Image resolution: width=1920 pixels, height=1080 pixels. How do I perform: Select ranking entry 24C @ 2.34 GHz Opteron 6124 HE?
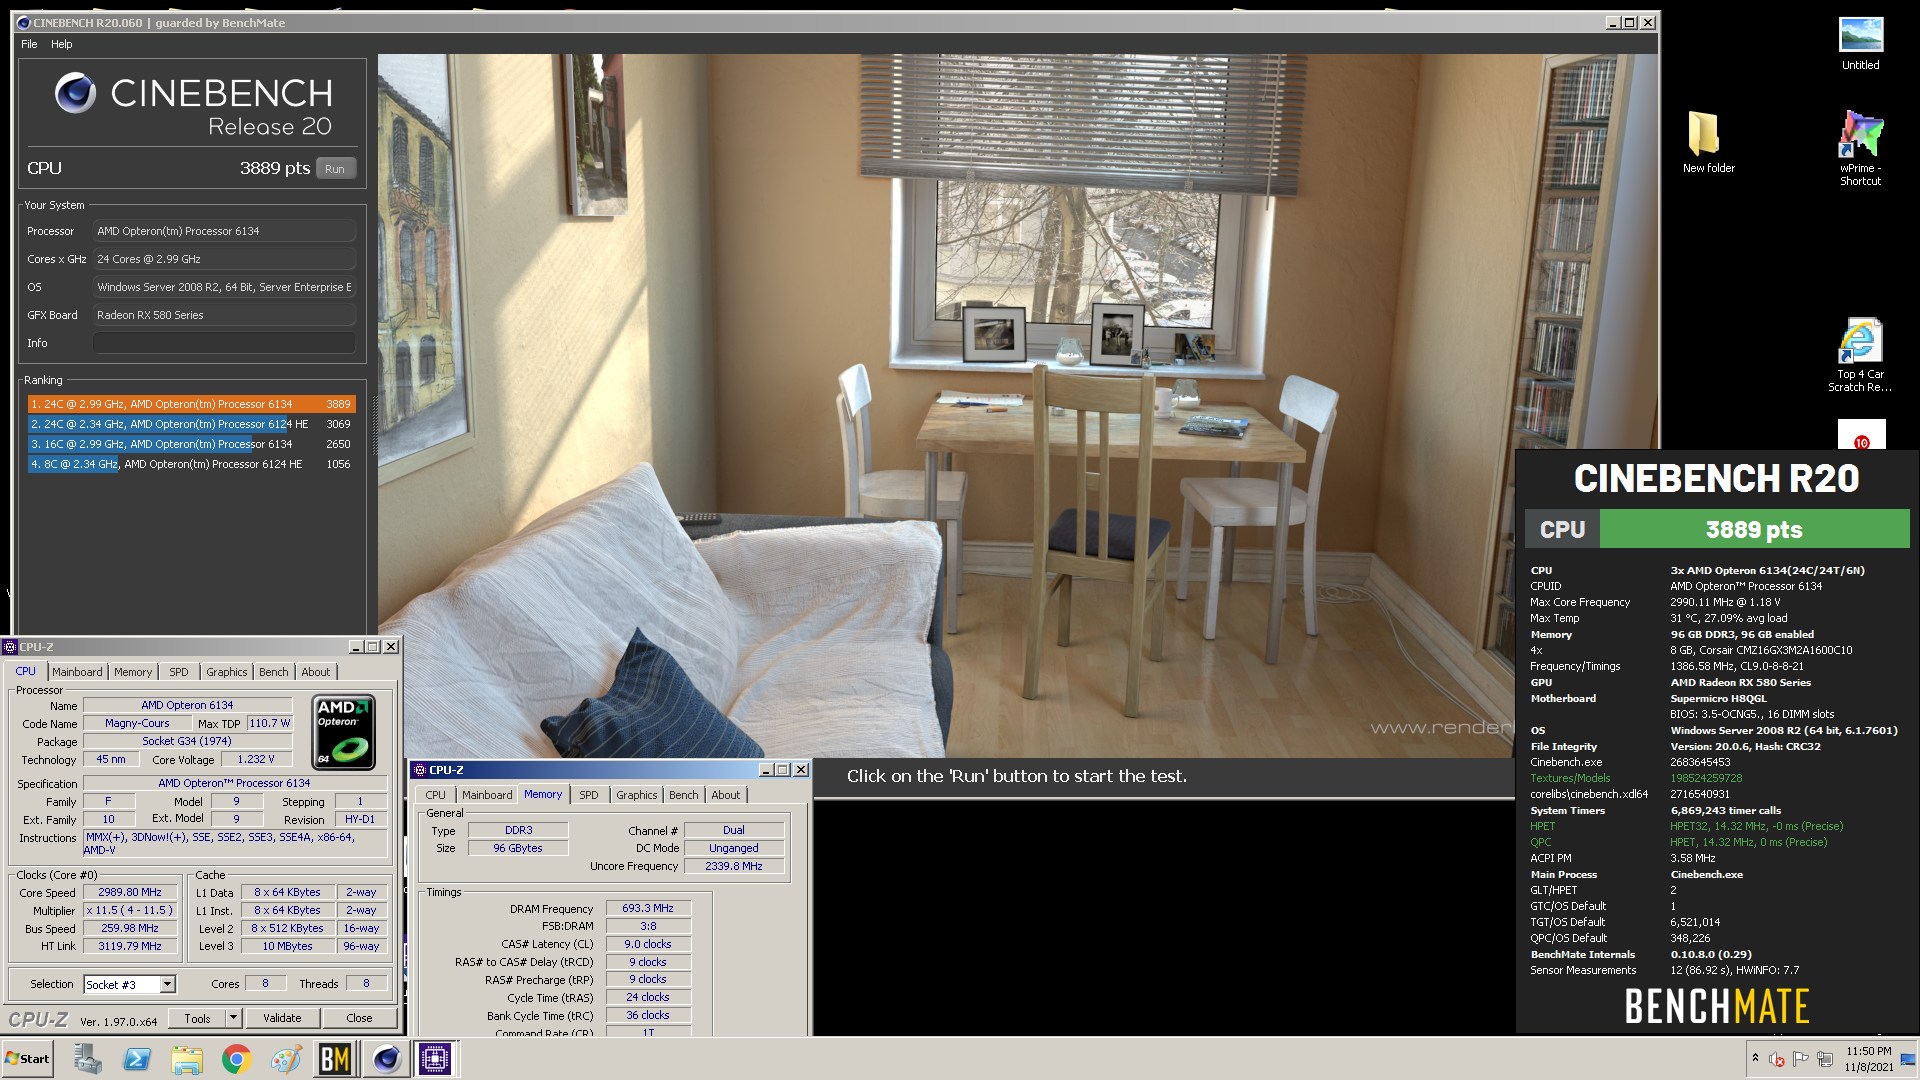(190, 424)
